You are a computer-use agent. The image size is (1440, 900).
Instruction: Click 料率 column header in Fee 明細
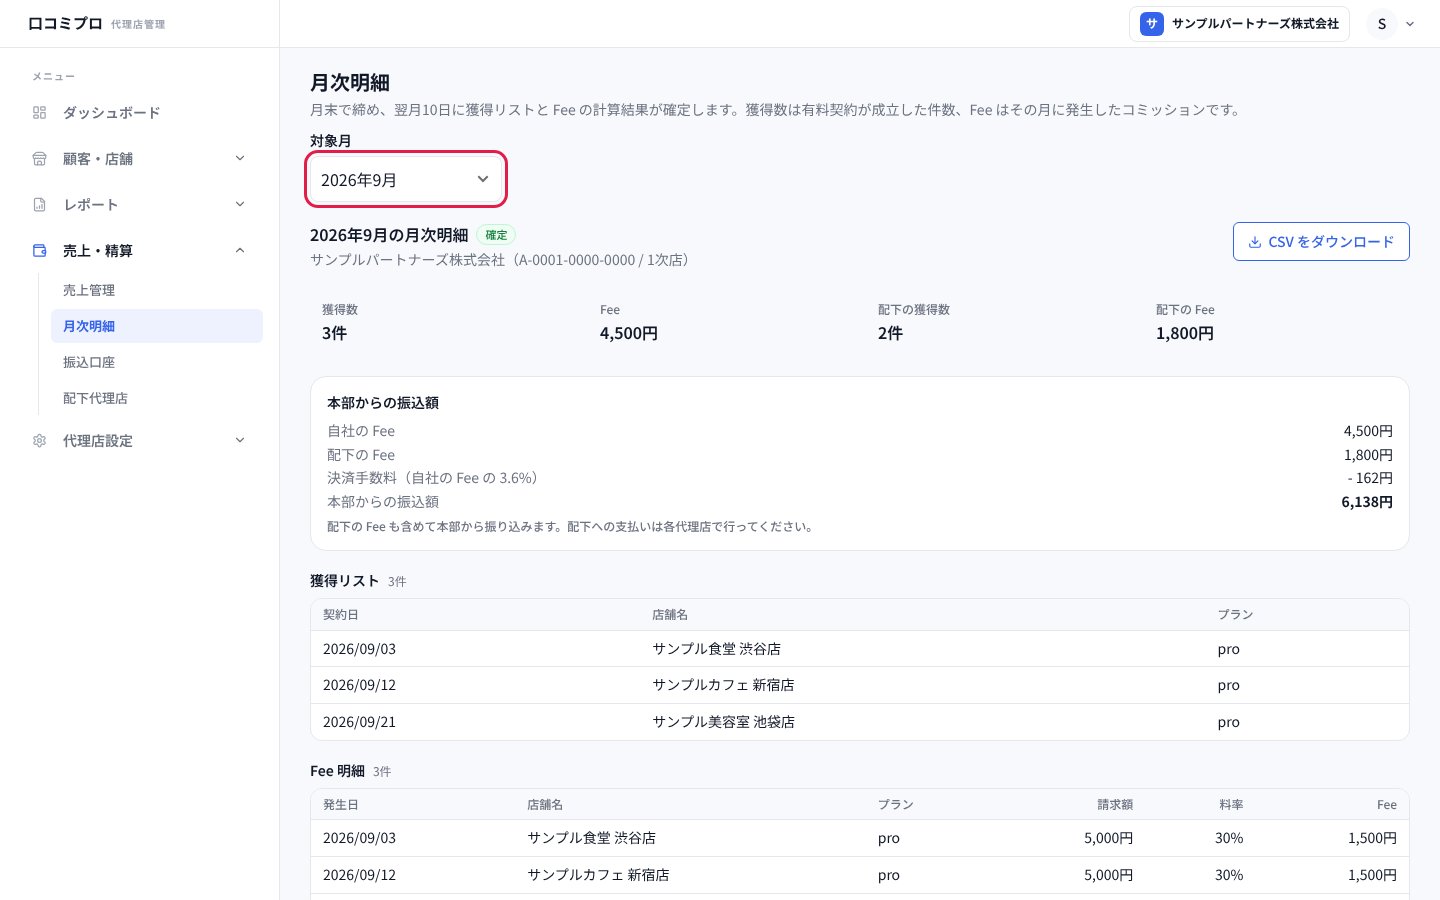point(1231,805)
